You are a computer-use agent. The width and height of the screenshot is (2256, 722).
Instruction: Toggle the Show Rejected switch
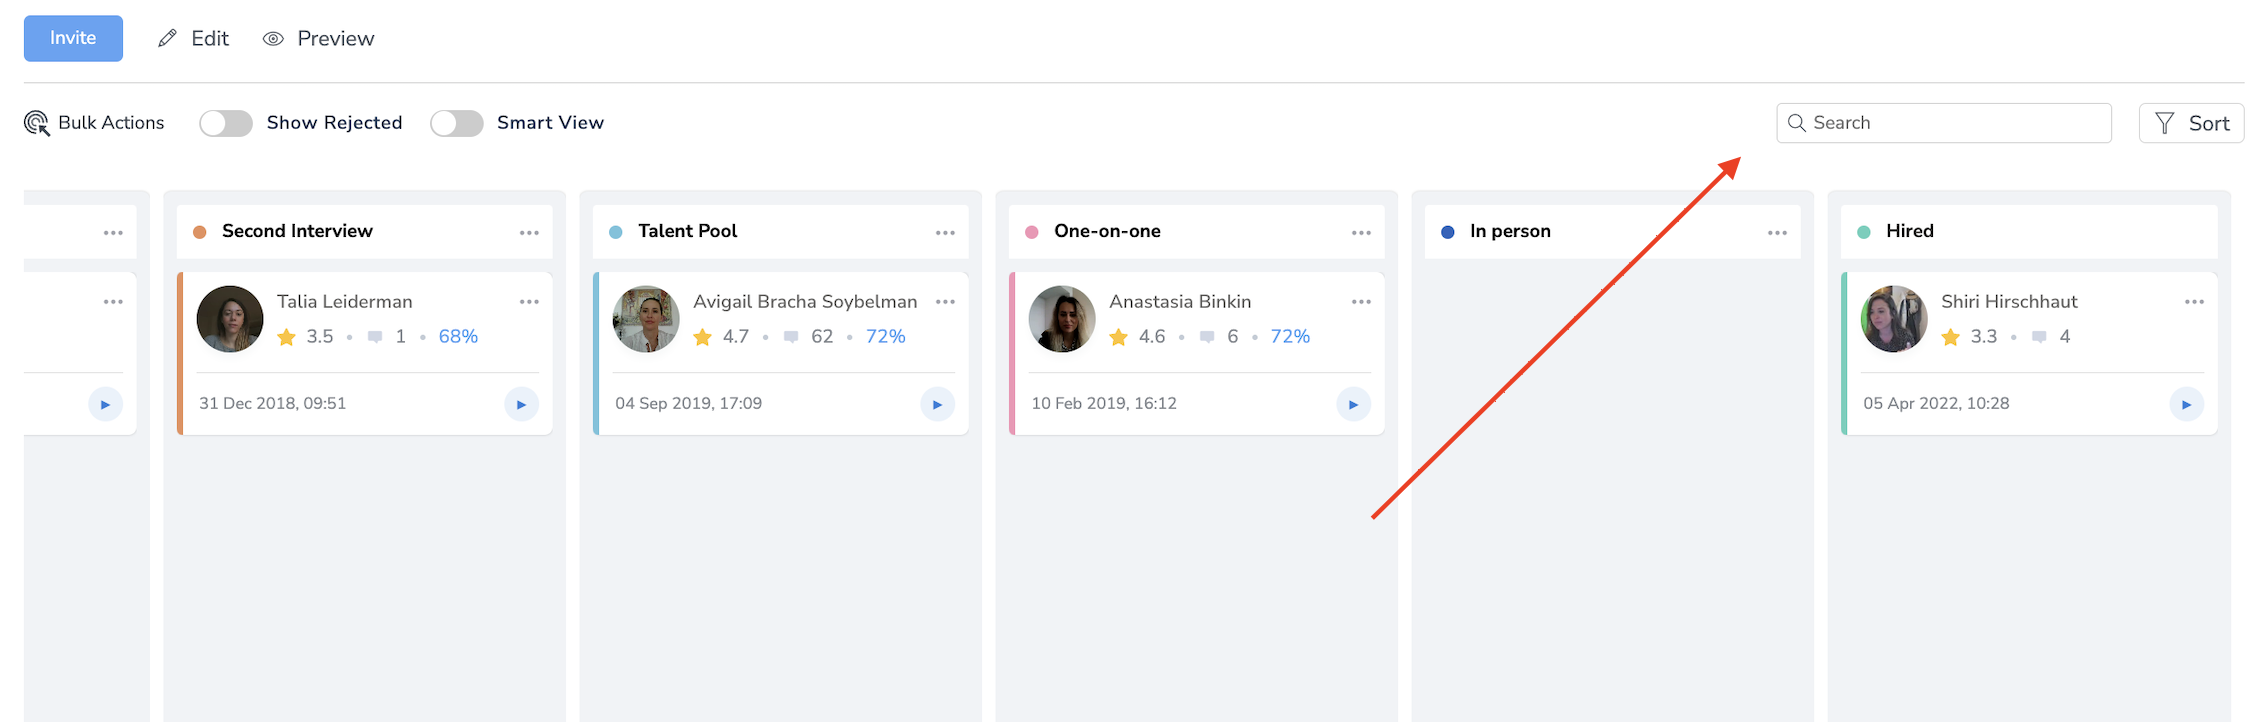(226, 123)
